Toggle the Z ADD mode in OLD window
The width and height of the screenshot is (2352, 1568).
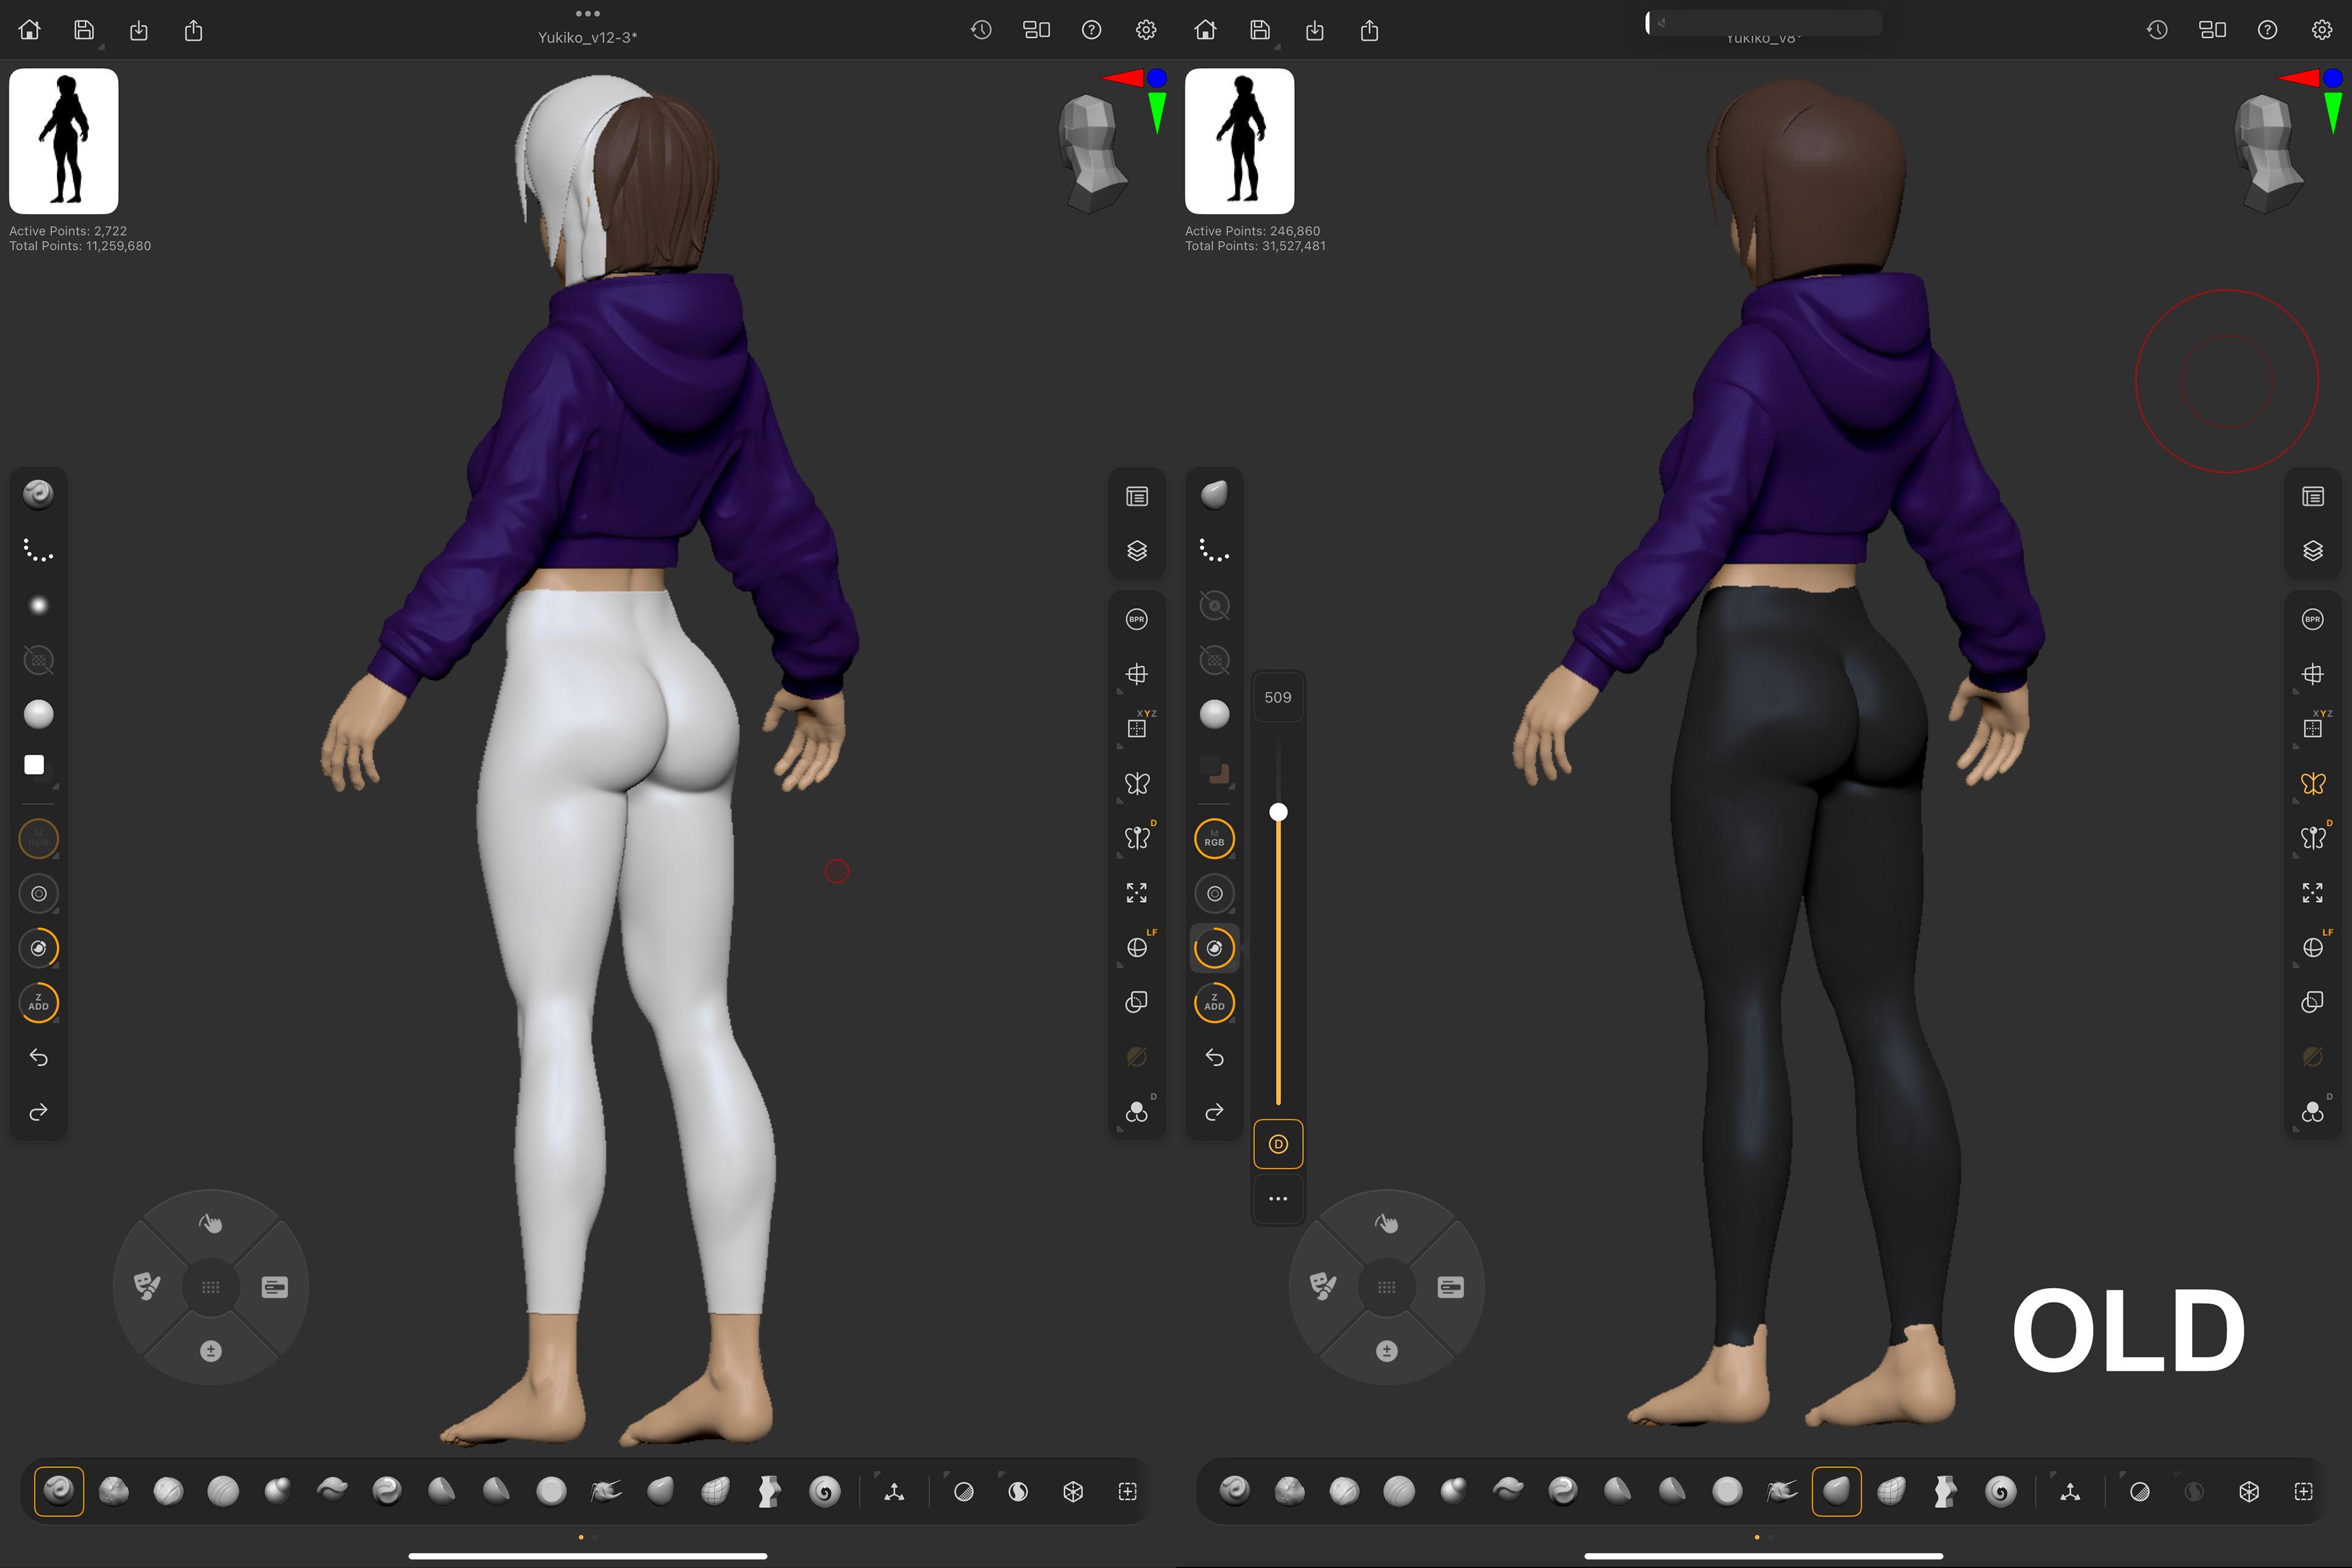1214,1002
